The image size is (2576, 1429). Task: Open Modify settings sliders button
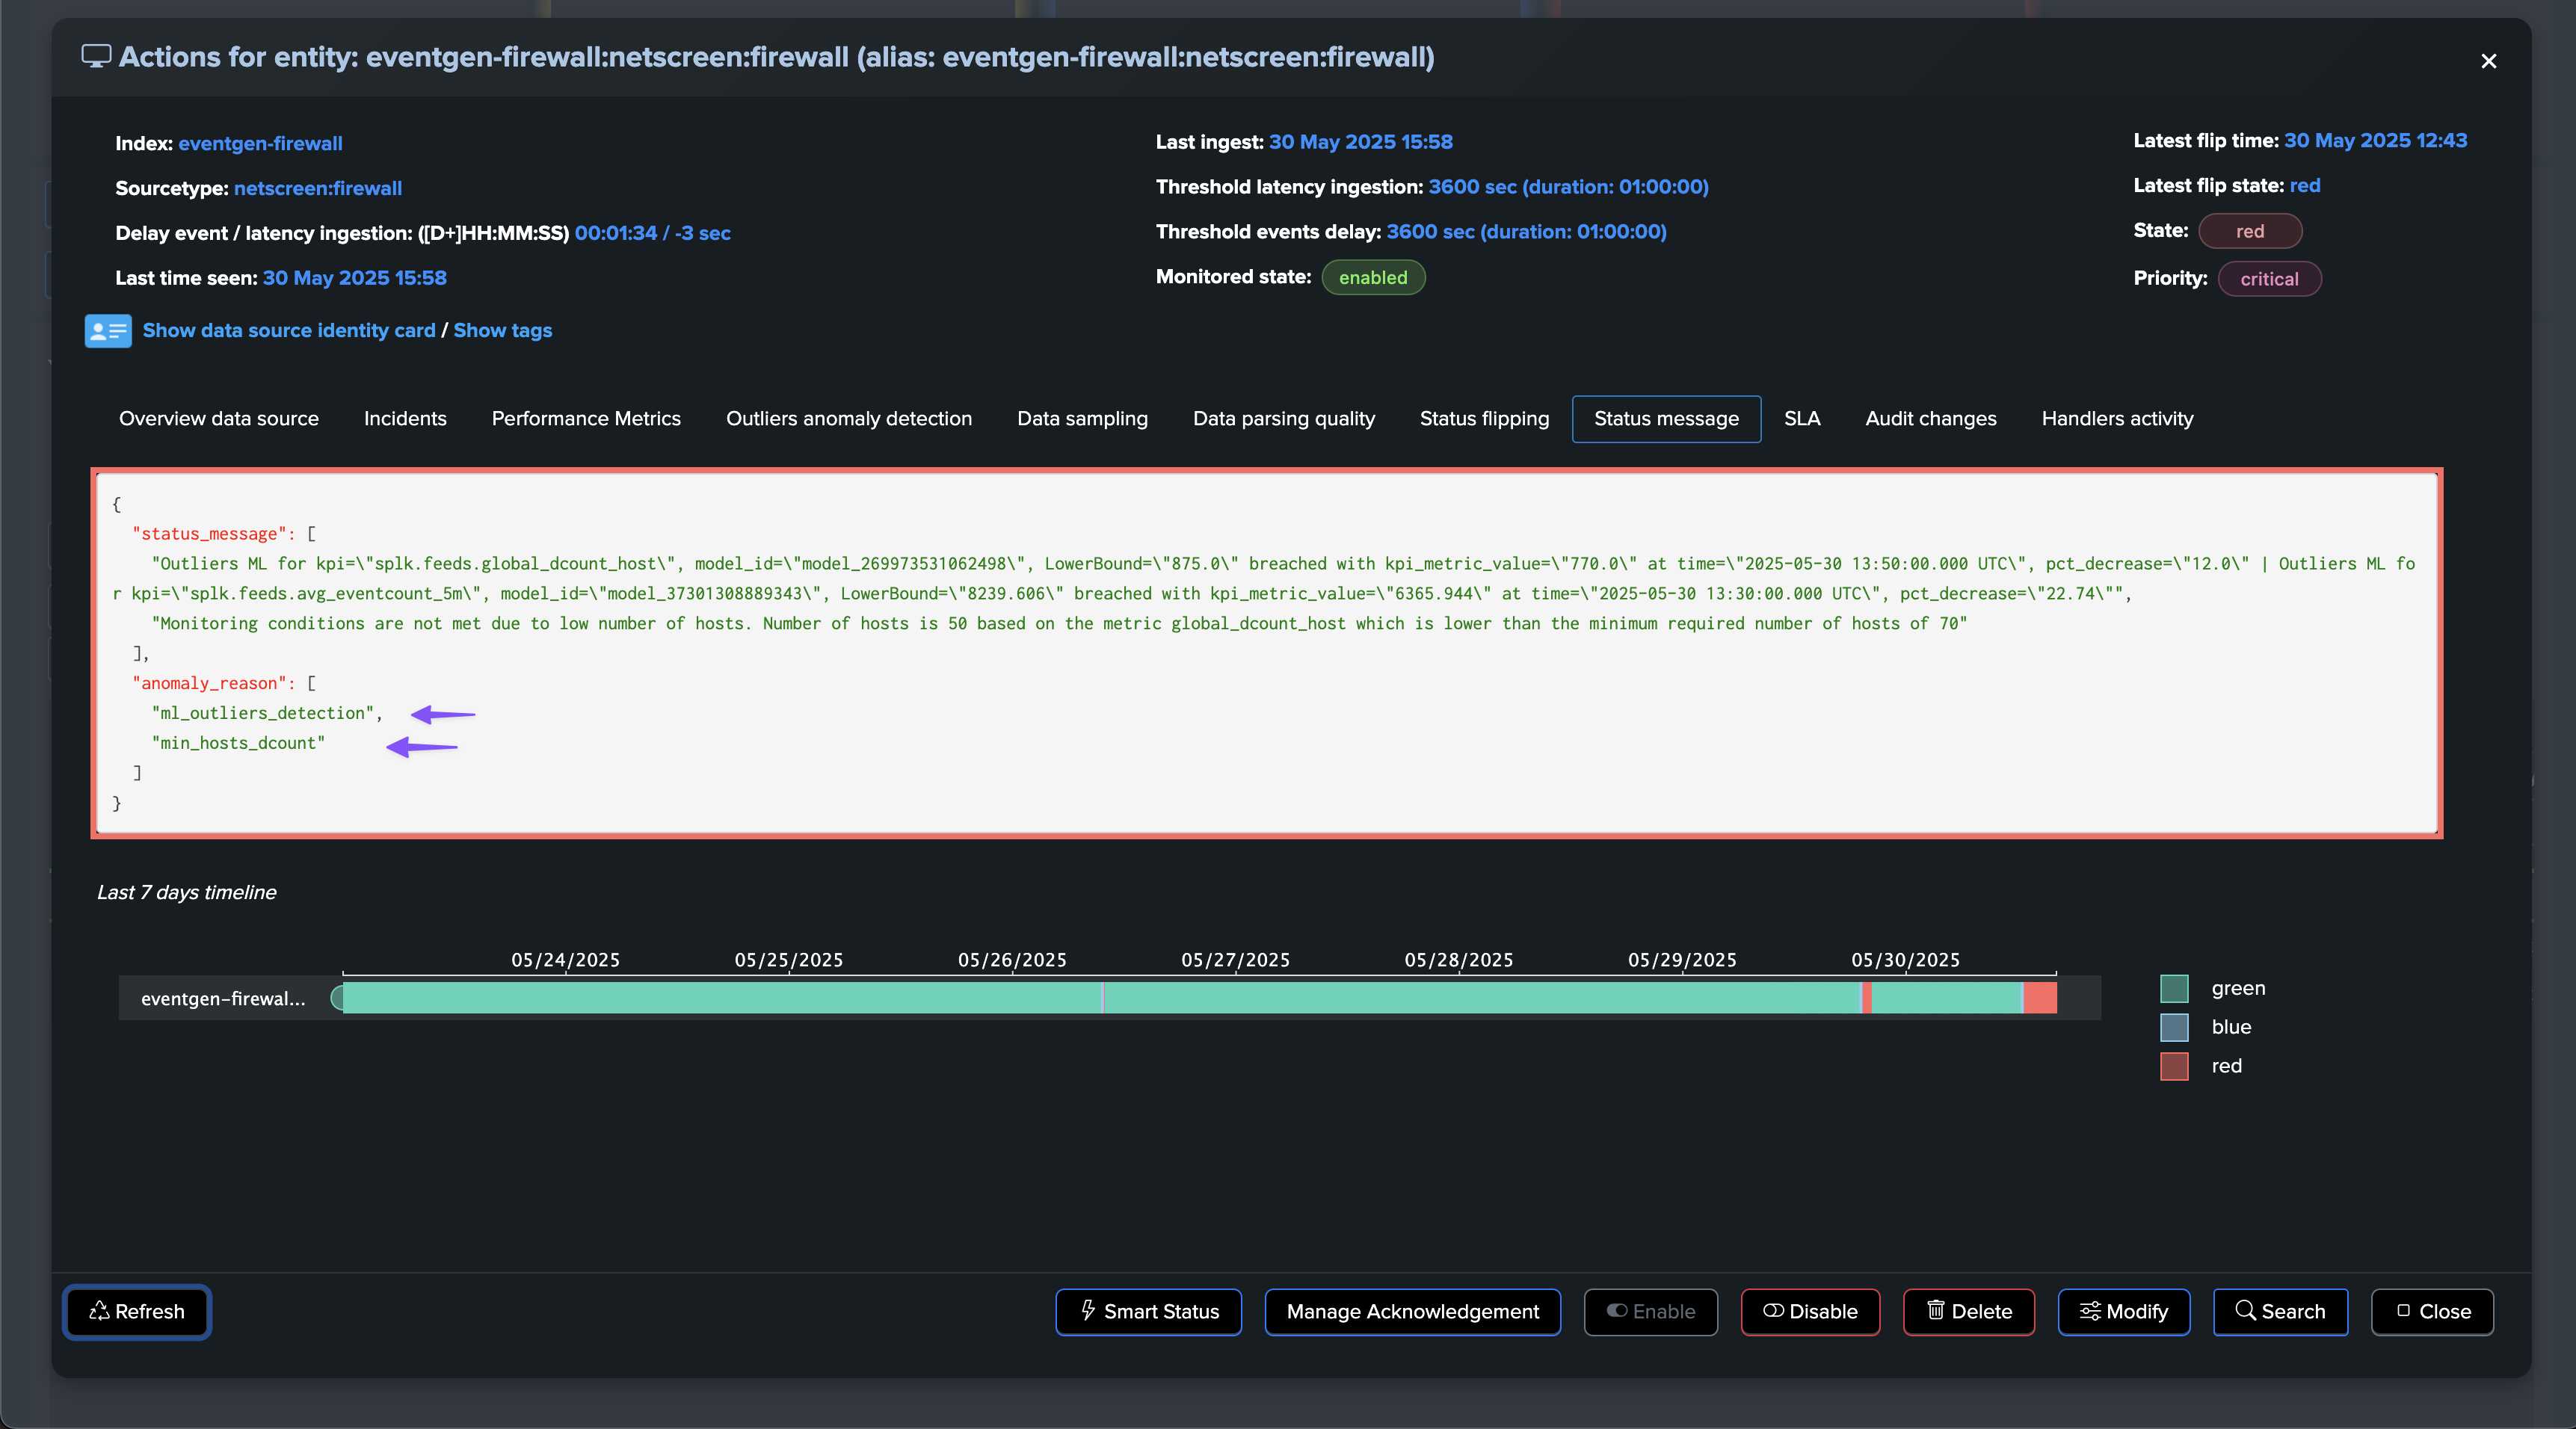point(2123,1311)
